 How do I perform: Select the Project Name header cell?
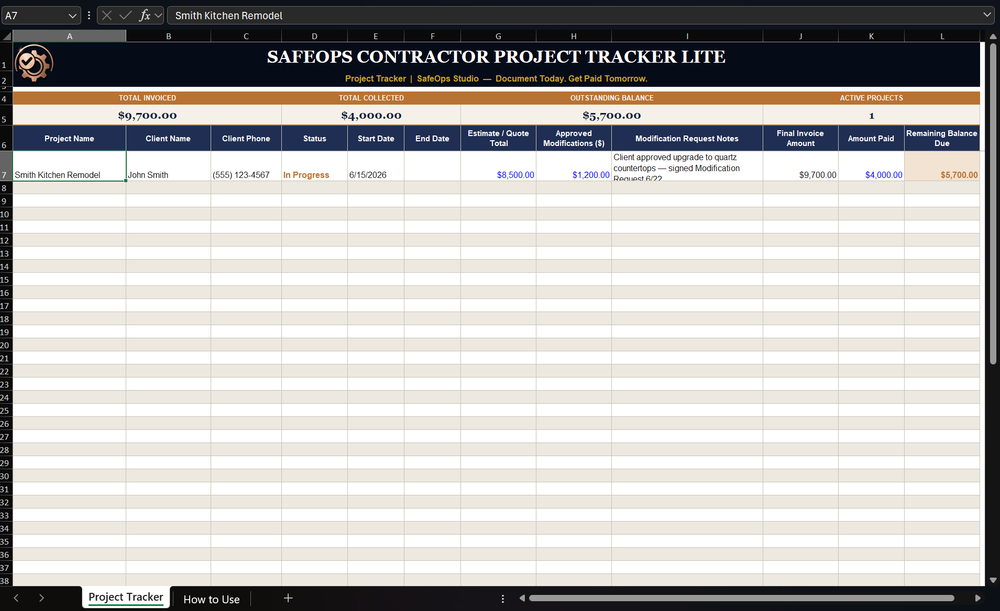coord(70,138)
